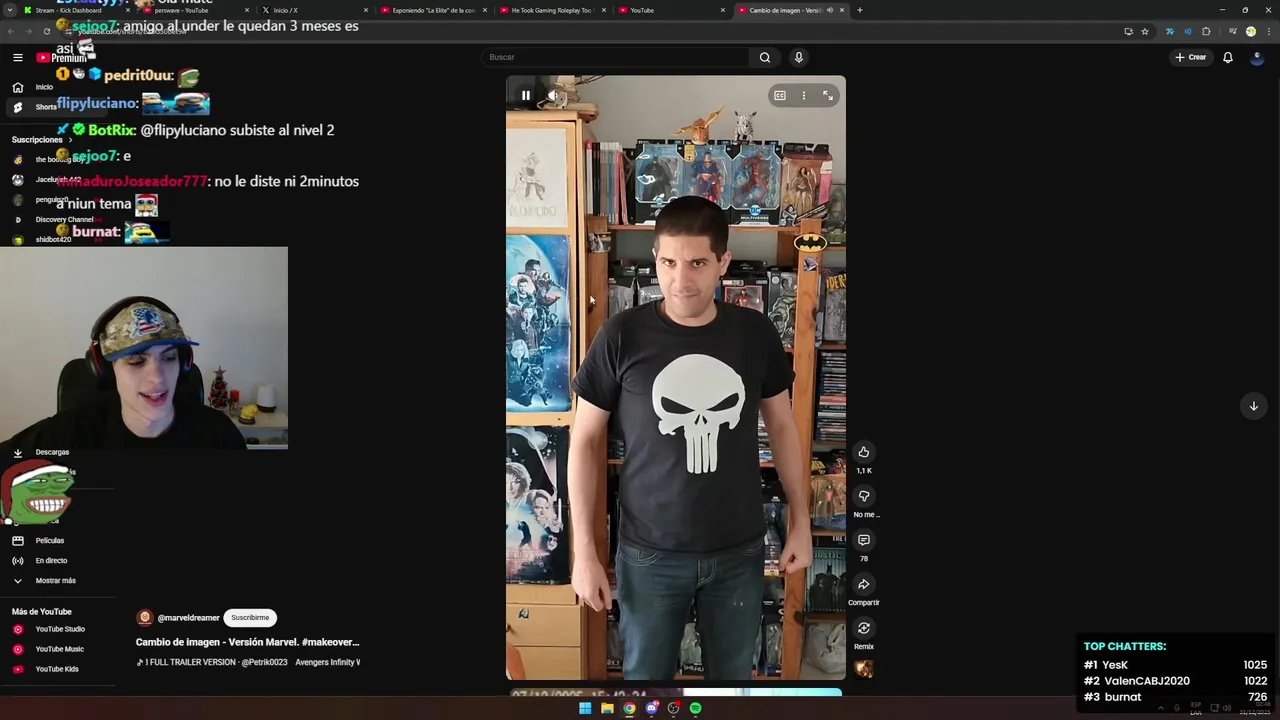Open Spotify from the taskbar
The height and width of the screenshot is (720, 1280).
tap(695, 708)
